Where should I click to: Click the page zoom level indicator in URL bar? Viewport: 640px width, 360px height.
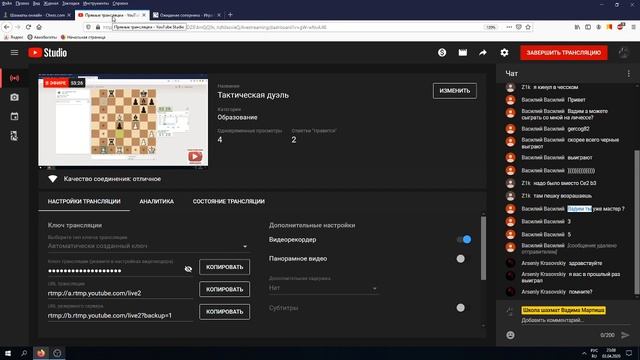click(491, 27)
